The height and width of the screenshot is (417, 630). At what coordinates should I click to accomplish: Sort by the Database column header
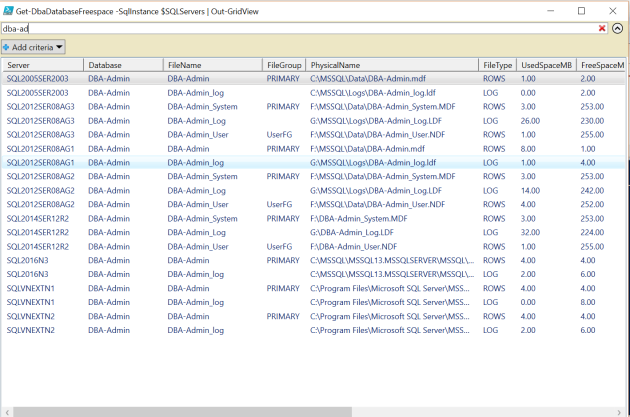click(123, 65)
